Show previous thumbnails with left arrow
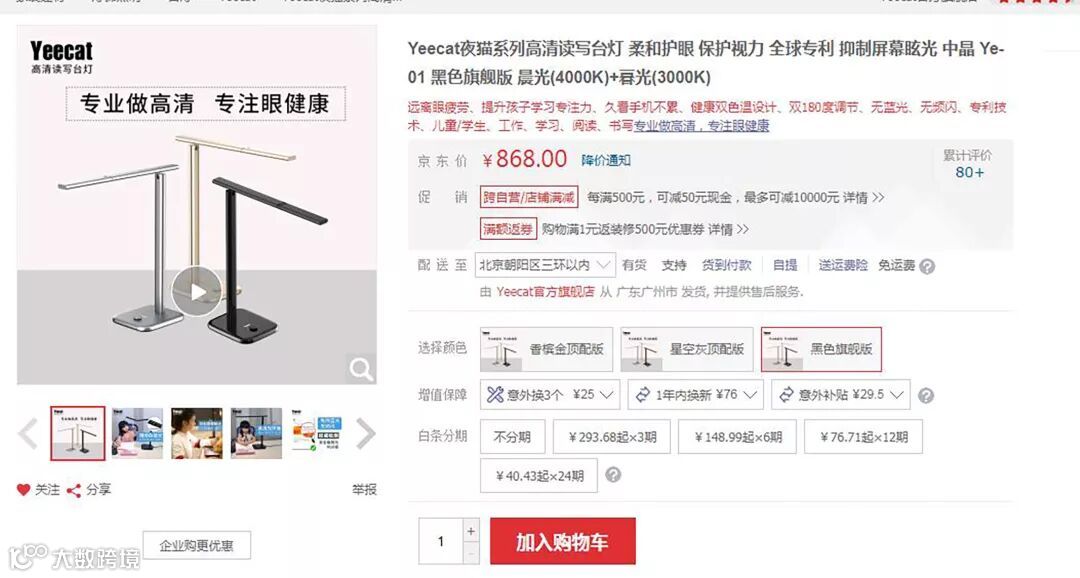 tap(28, 434)
